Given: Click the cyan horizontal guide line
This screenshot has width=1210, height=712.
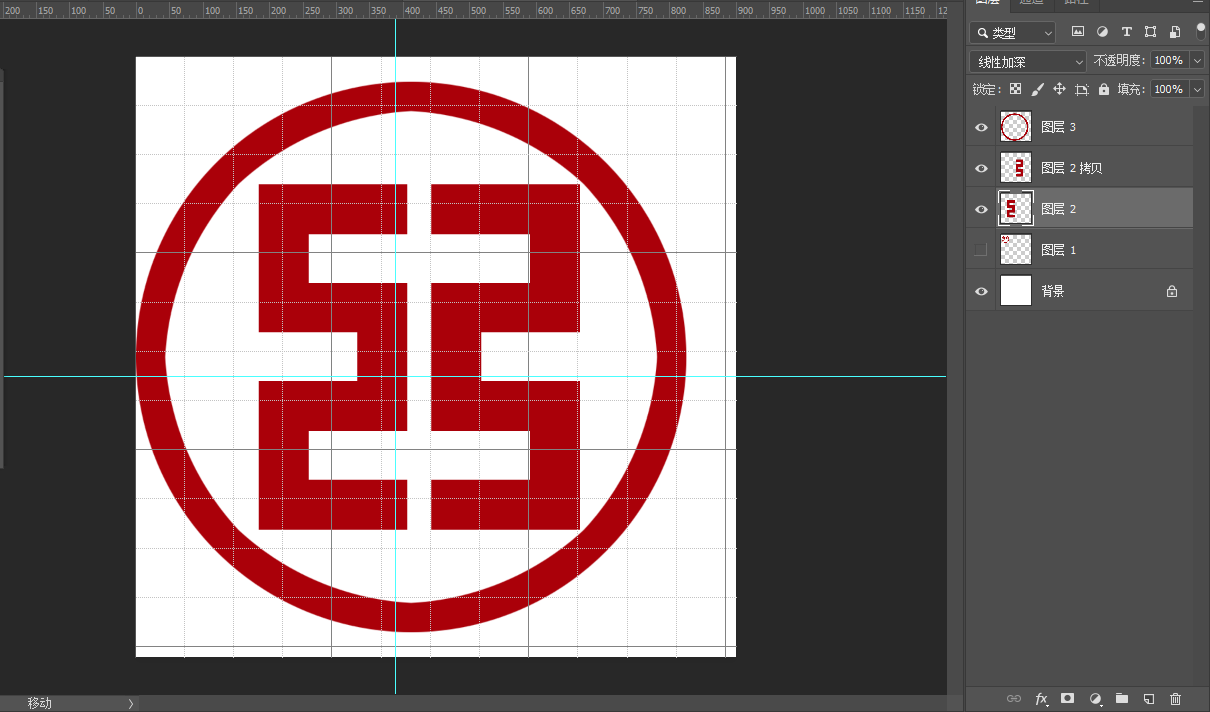Looking at the screenshot, I should tap(475, 377).
